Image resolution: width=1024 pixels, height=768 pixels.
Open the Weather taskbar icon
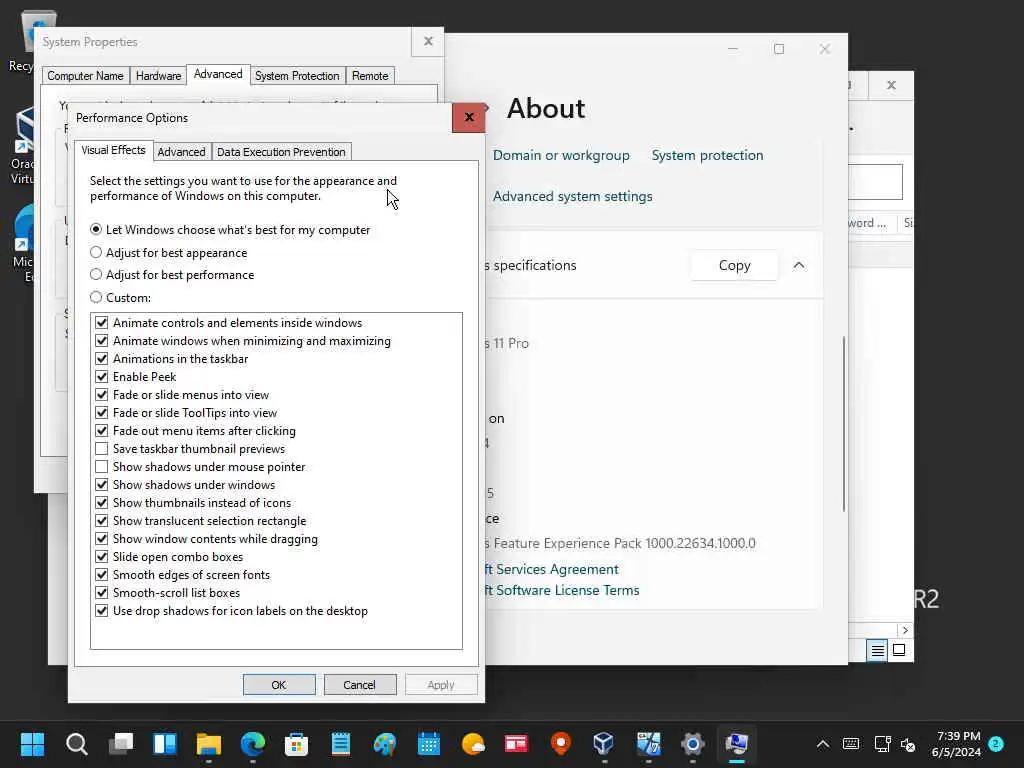473,744
